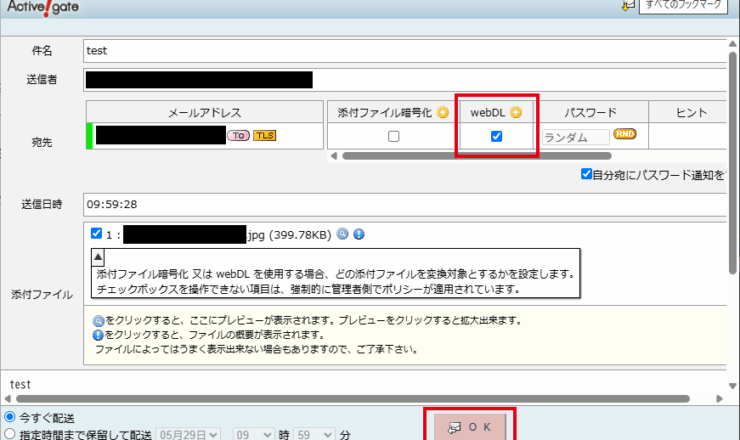
Task: Click the bottom horizontal scrollbar right arrow
Action: point(719,399)
